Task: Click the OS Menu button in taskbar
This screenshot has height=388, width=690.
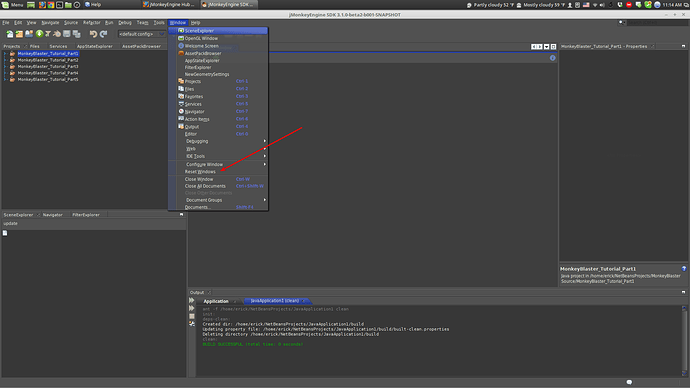Action: point(12,5)
